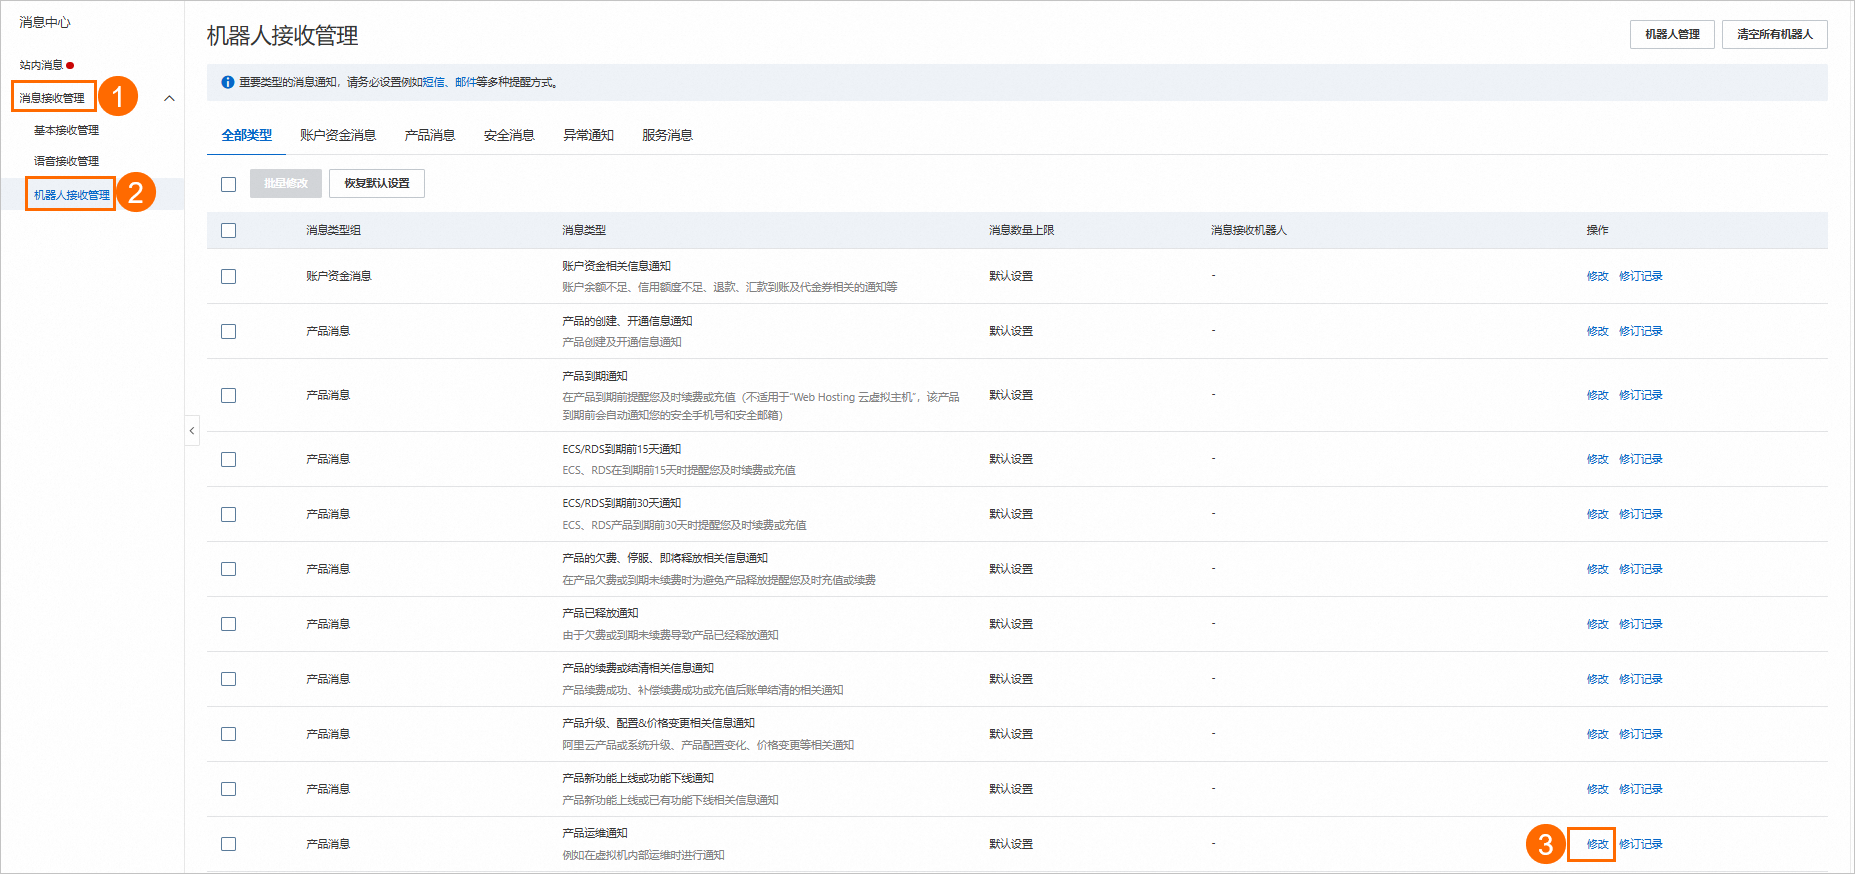Image resolution: width=1855 pixels, height=874 pixels.
Task: Open 修订记录 for 产品的欠费、停服 row
Action: [1640, 569]
